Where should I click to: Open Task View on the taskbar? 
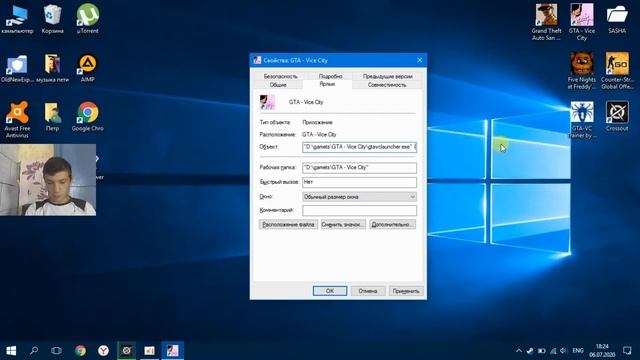point(57,351)
